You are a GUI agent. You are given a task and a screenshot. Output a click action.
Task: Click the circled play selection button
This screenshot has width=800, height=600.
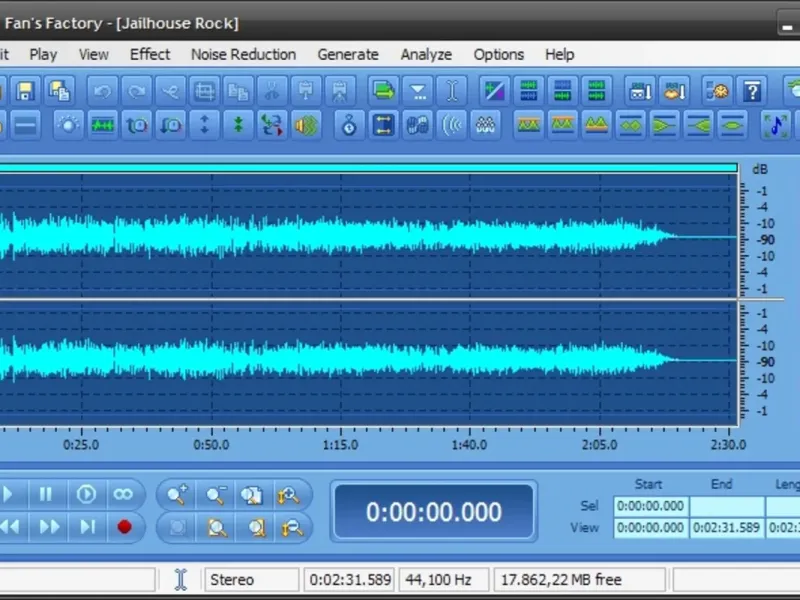(x=86, y=494)
